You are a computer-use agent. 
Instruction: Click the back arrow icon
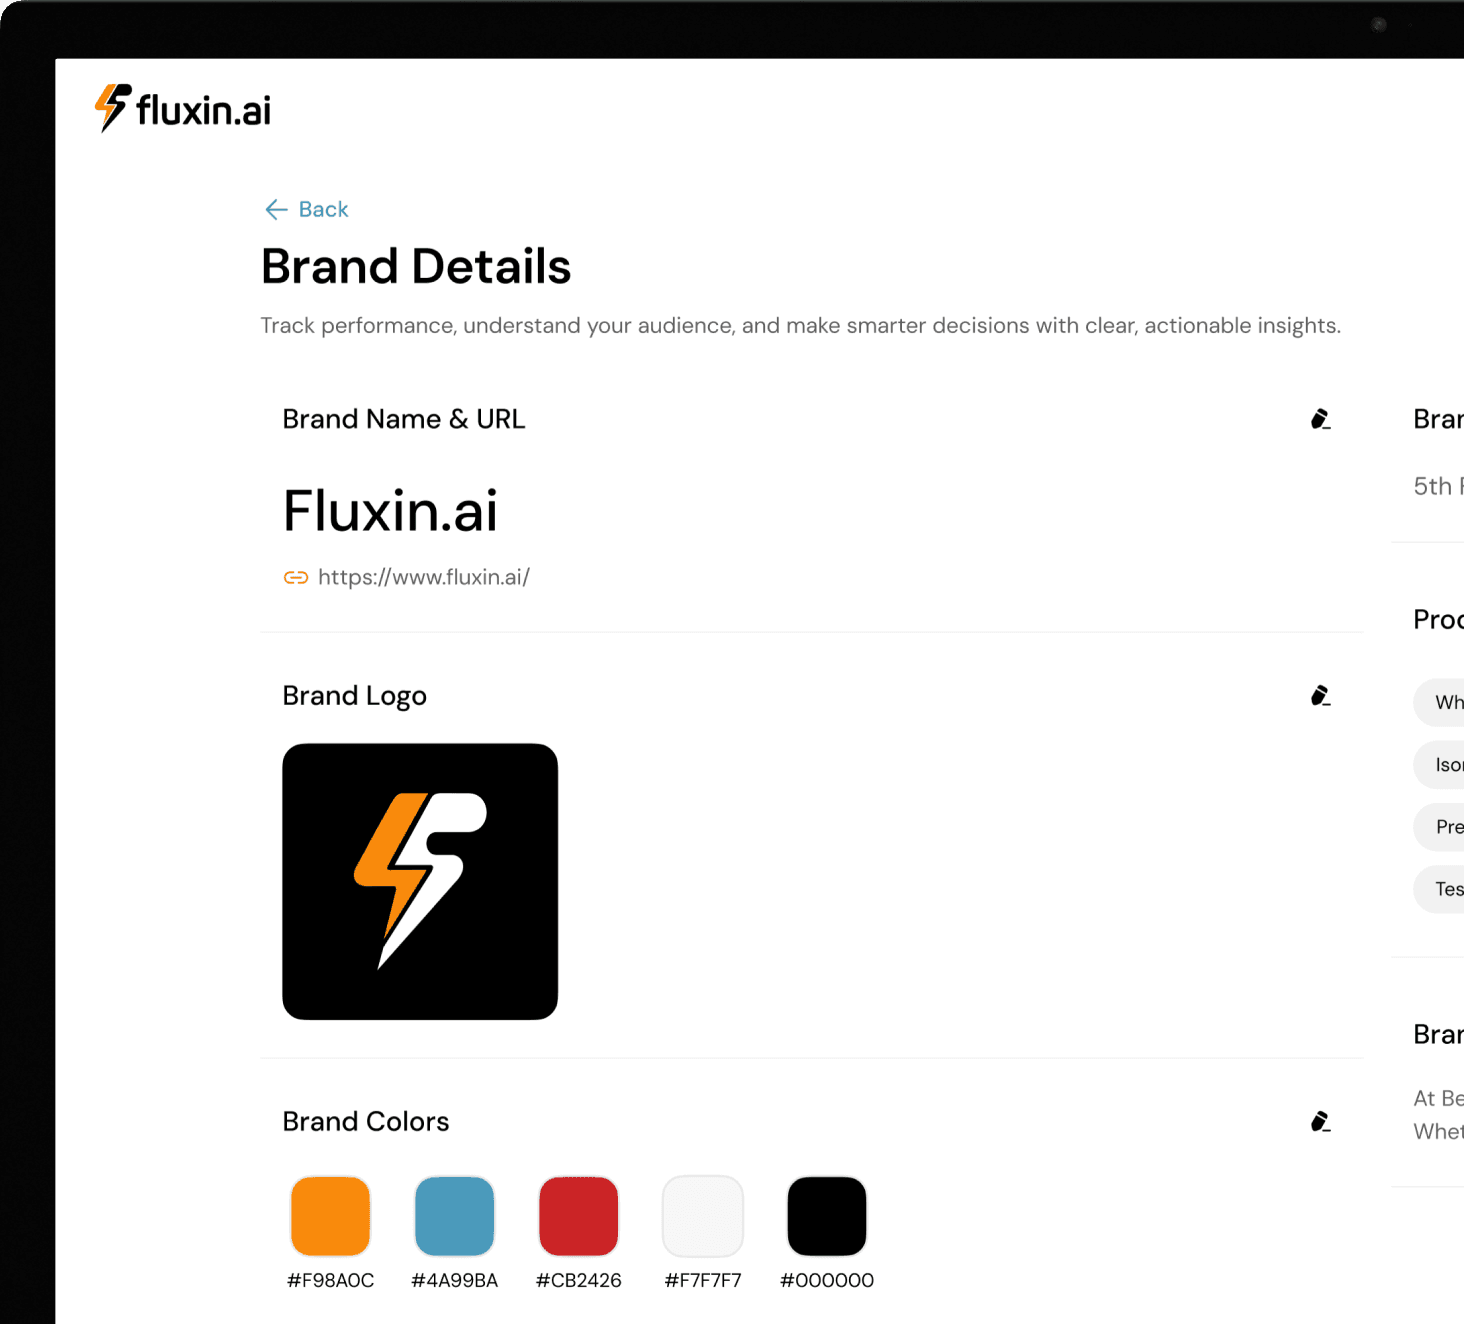[276, 209]
